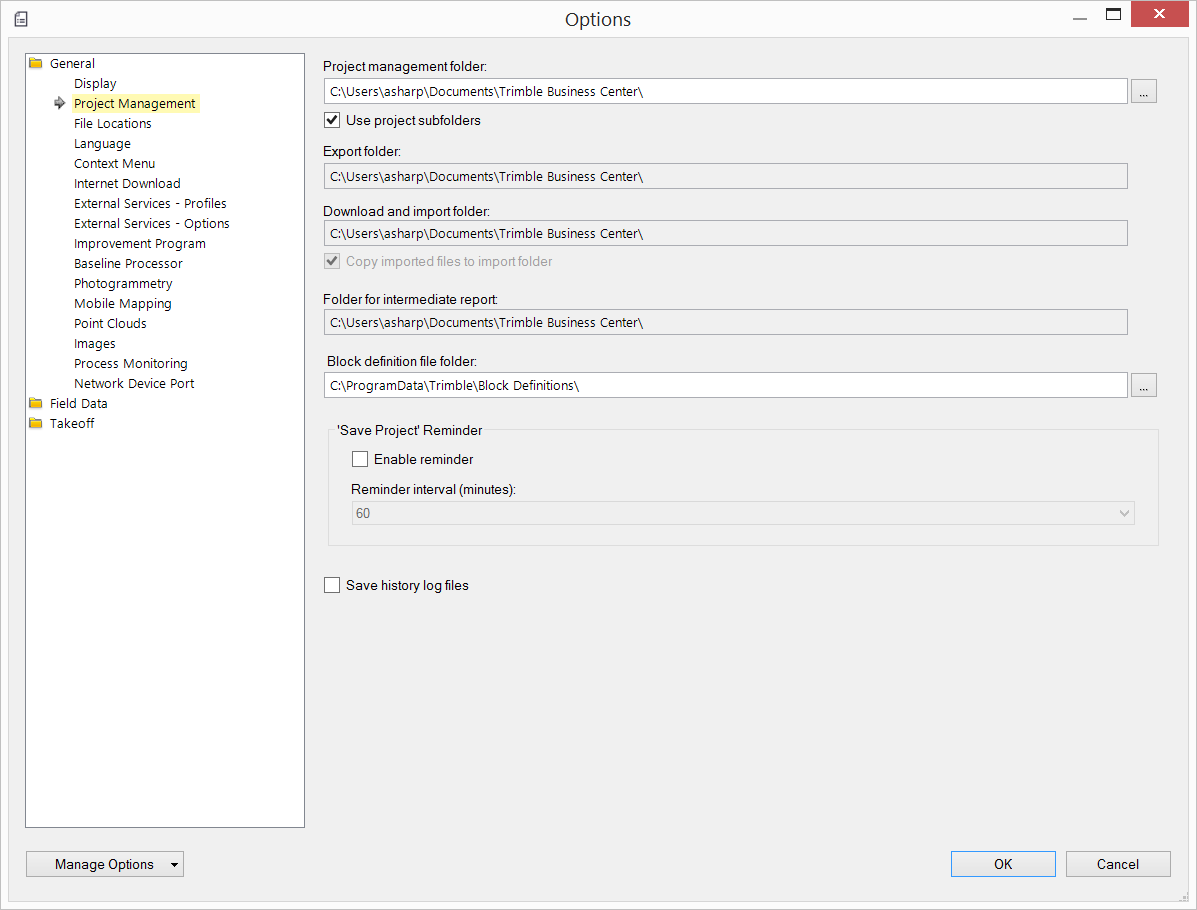The width and height of the screenshot is (1197, 910).
Task: Click the General folder icon
Action: point(36,64)
